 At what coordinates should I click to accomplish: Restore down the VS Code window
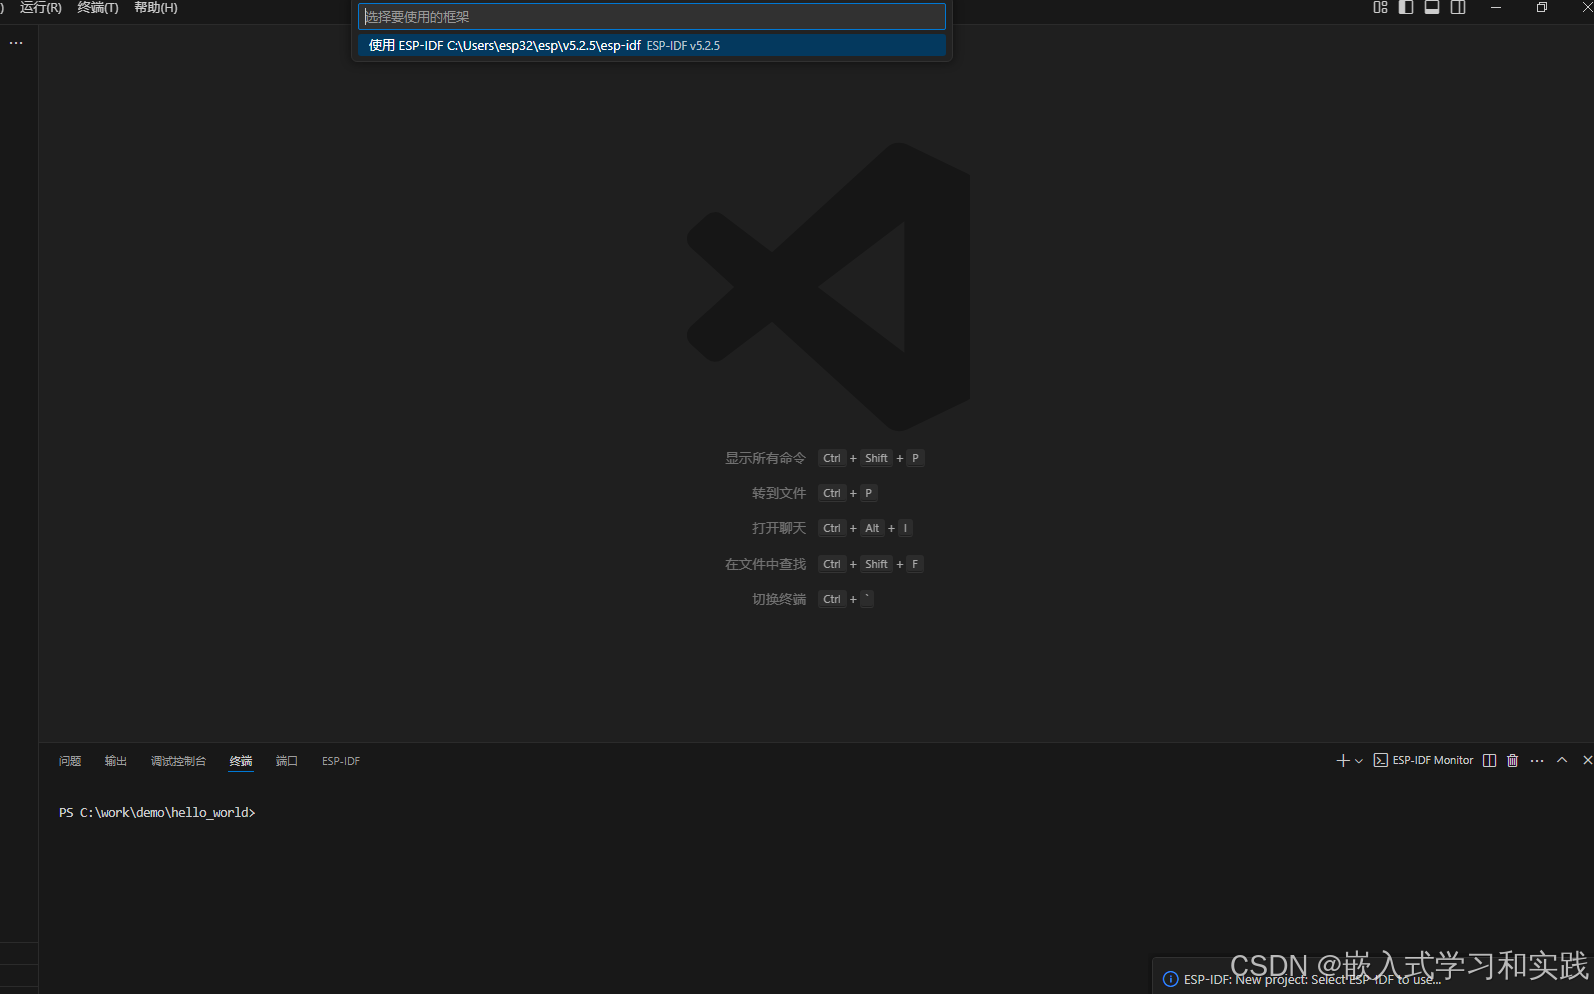1542,8
